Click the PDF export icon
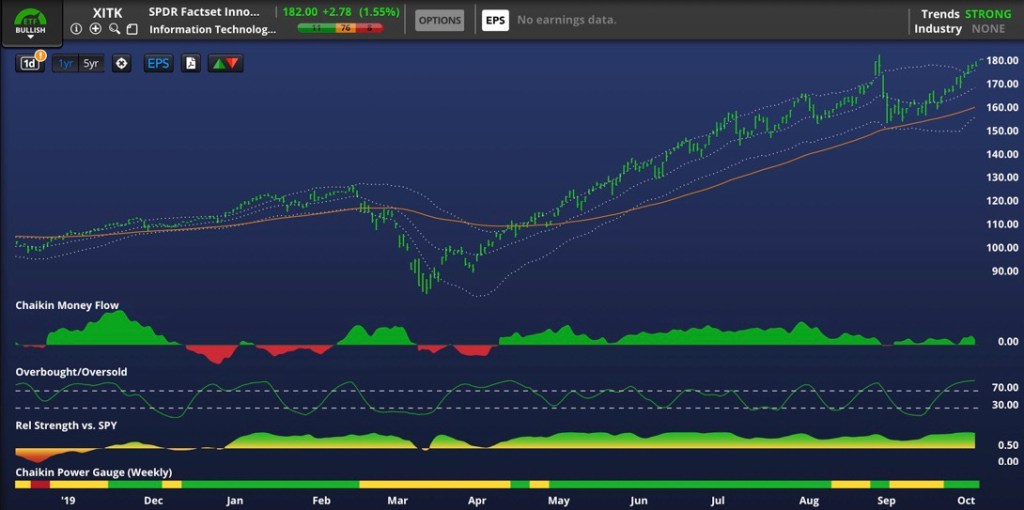This screenshot has width=1024, height=510. (x=191, y=63)
